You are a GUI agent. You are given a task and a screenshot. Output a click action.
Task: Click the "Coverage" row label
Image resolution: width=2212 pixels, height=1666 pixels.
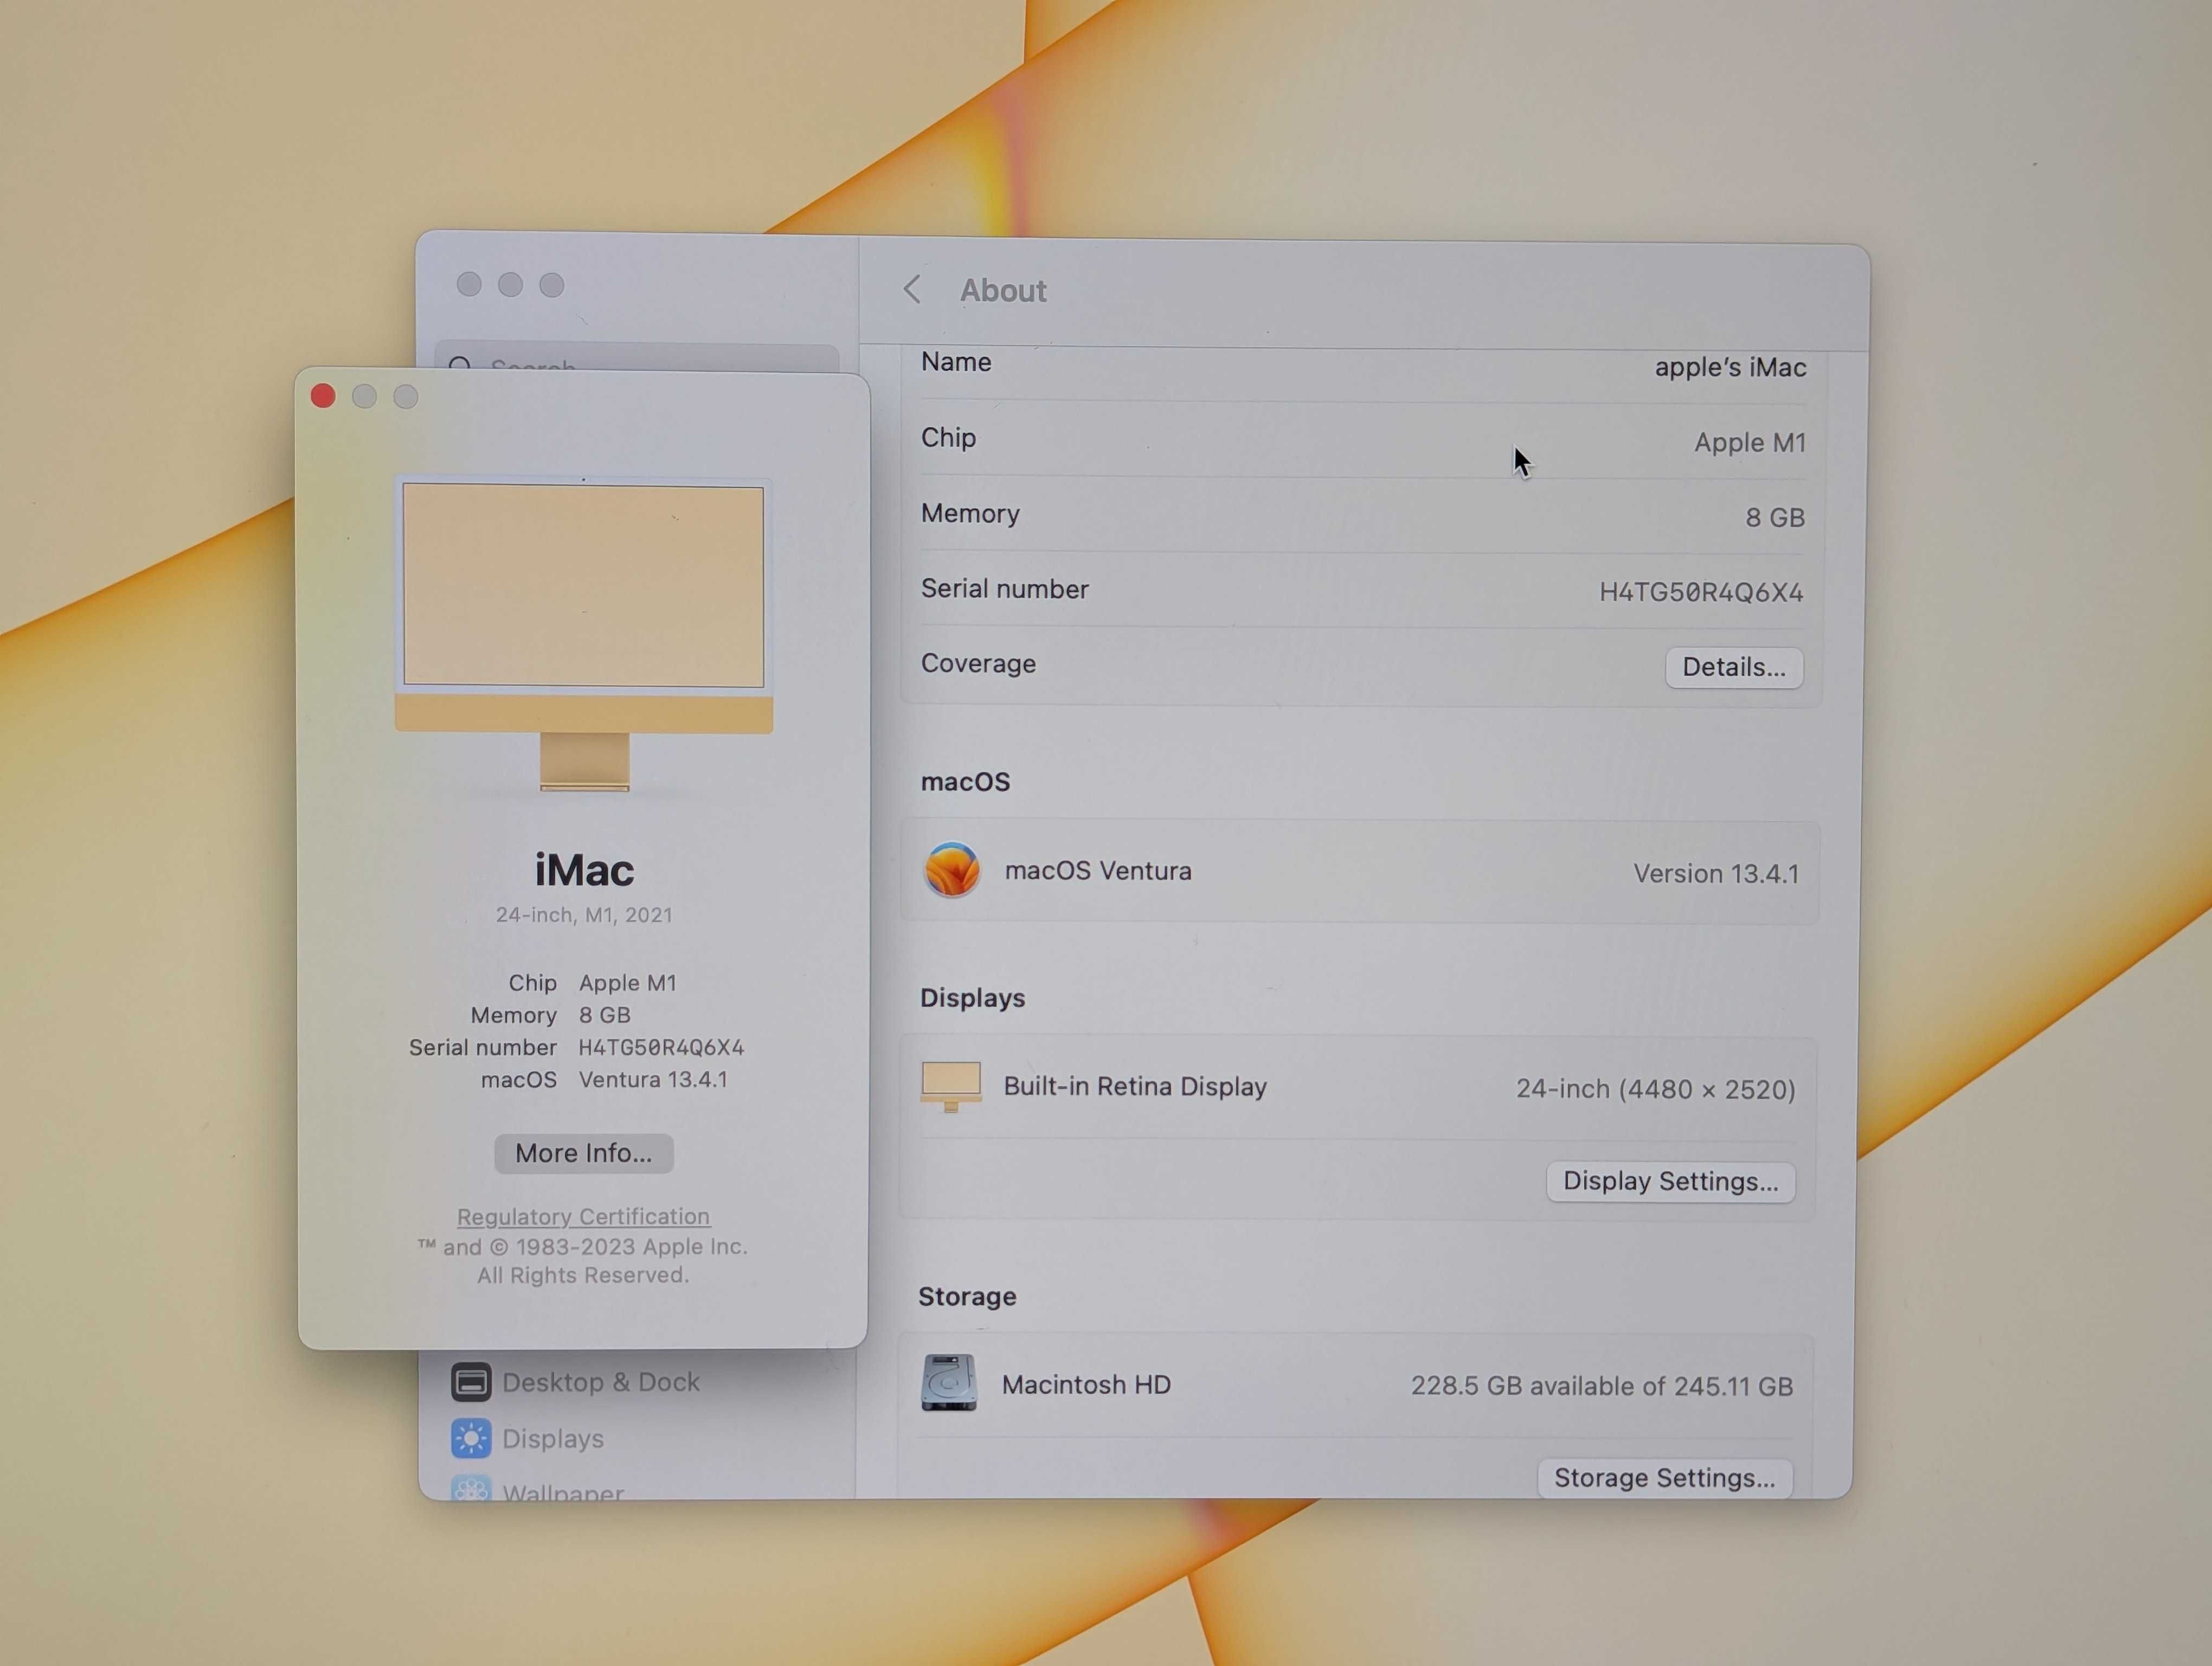point(978,663)
